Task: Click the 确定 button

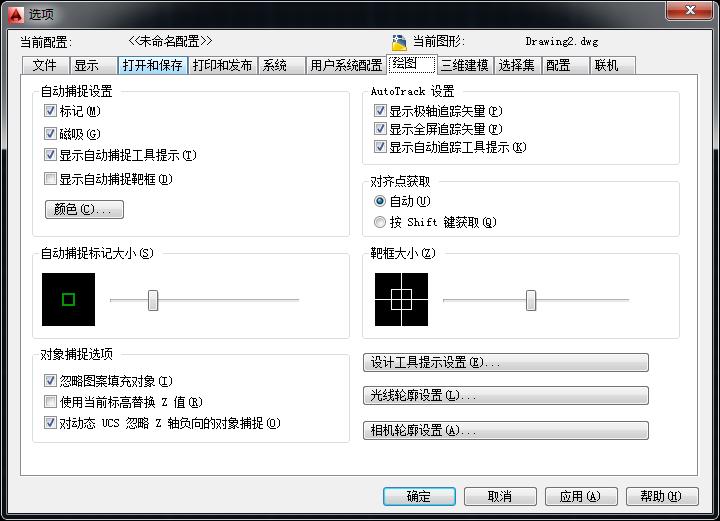Action: point(419,496)
